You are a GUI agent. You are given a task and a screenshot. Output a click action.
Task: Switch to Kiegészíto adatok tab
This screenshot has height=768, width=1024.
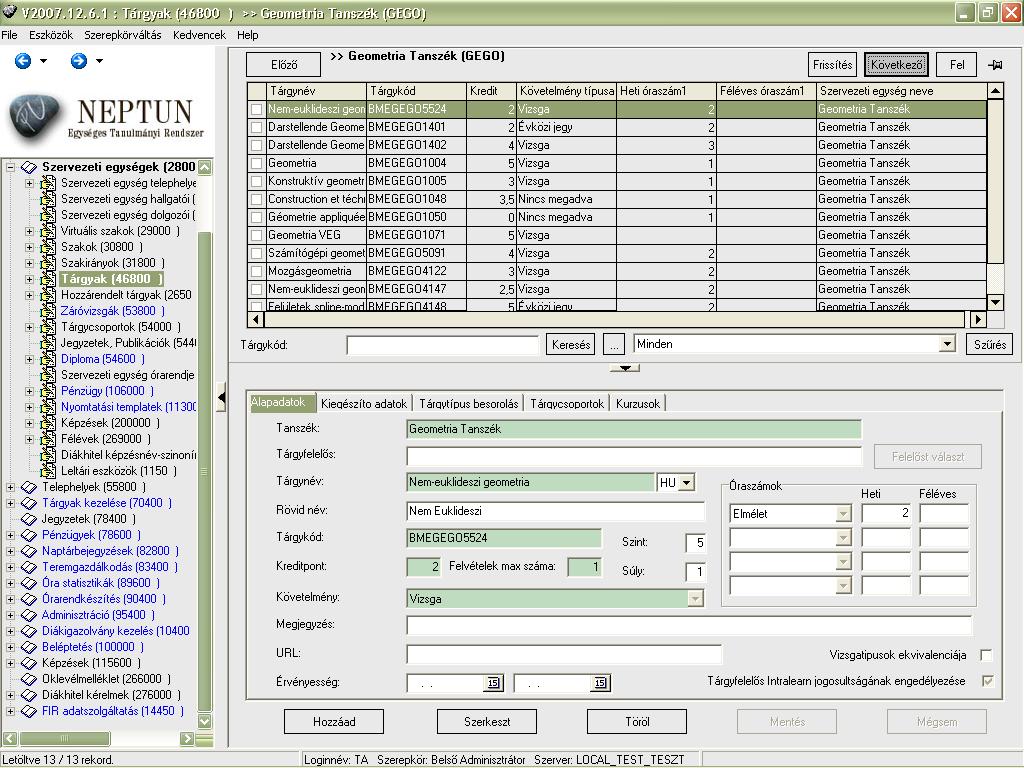click(364, 404)
